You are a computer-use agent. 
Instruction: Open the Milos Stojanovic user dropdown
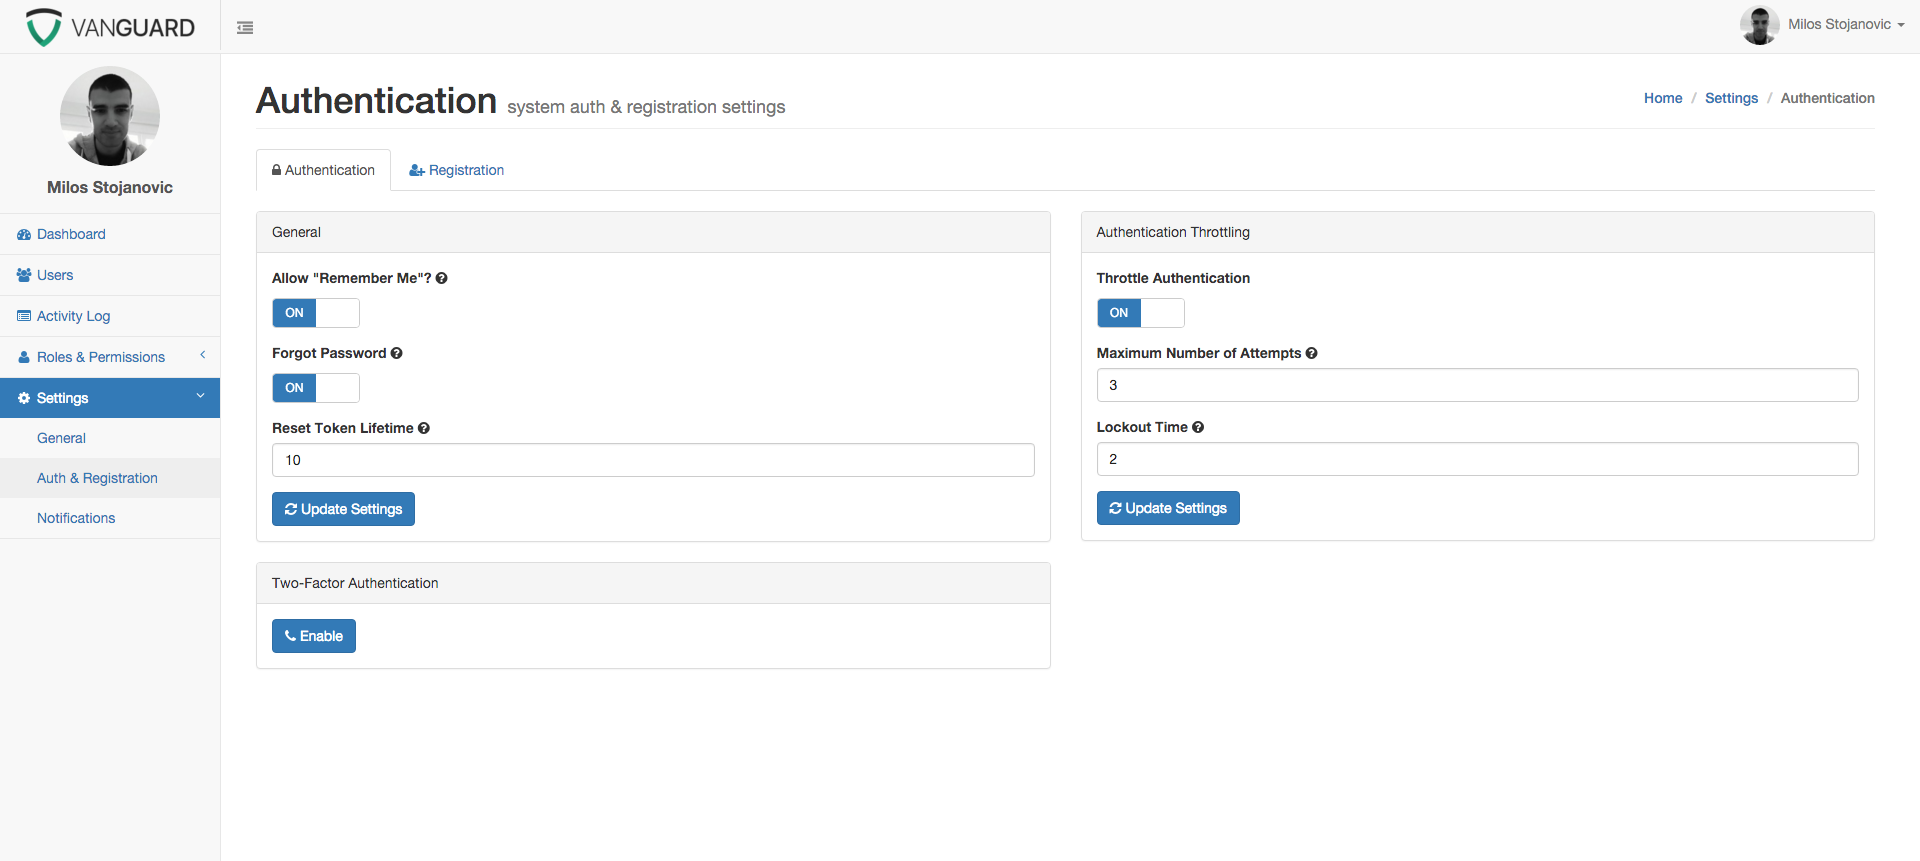[1846, 25]
